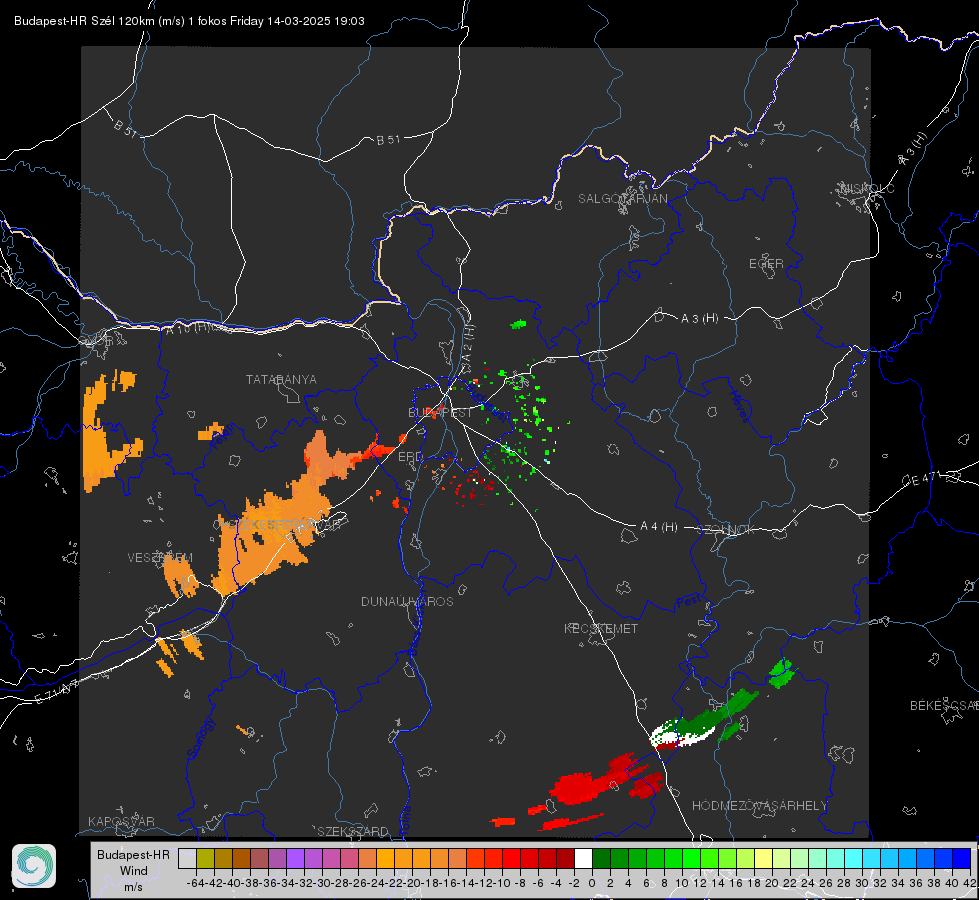The height and width of the screenshot is (900, 979).
Task: Click the radar title text with date 14-03-2025
Action: click(189, 21)
